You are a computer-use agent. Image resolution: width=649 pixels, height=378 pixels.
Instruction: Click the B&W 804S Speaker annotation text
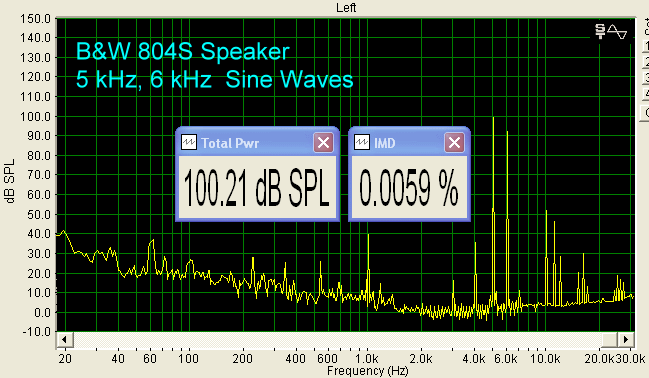point(183,51)
